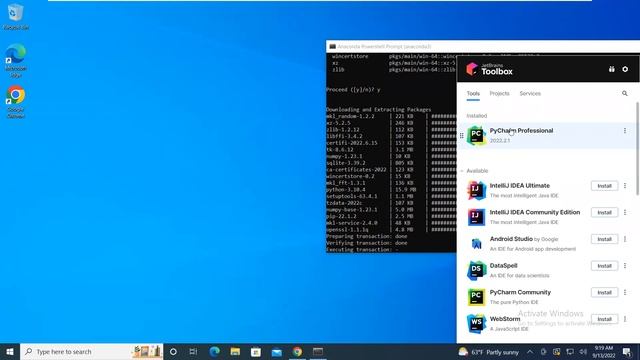
Task: Switch to the Tools tab
Action: point(473,93)
